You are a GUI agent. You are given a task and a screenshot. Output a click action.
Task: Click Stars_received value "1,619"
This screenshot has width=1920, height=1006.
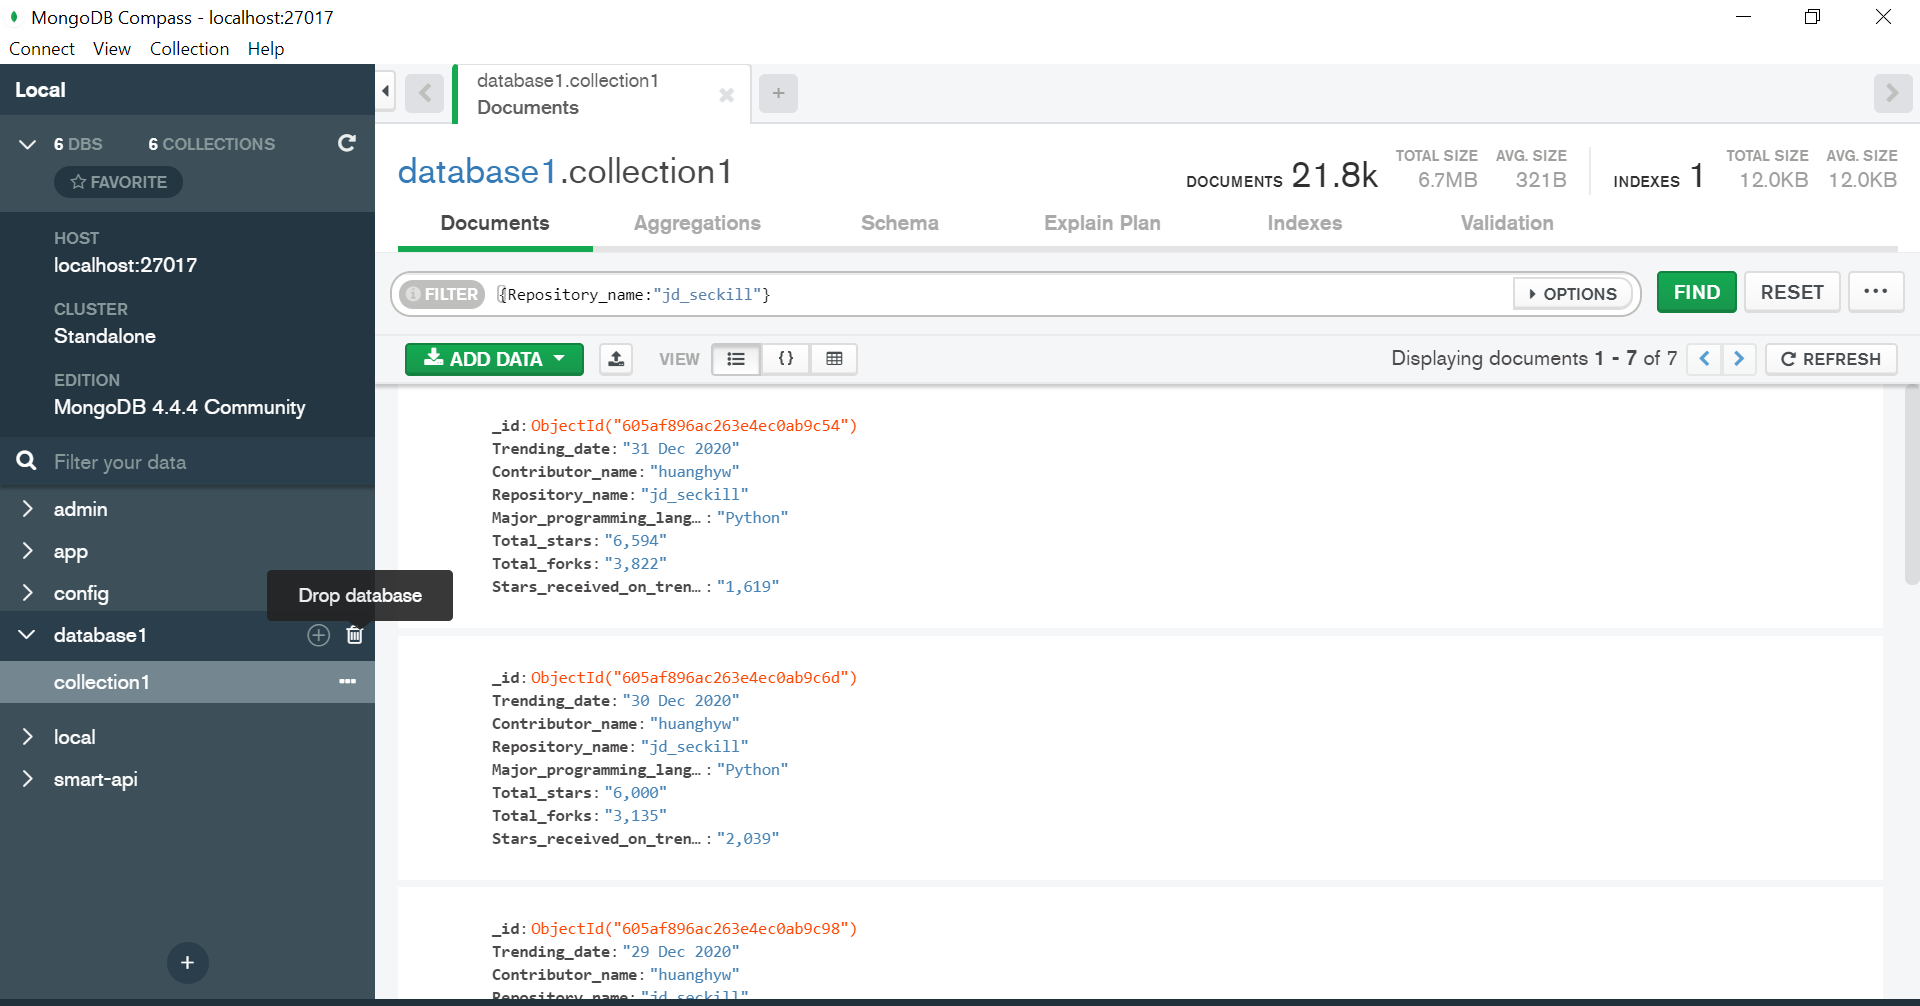[x=748, y=587]
